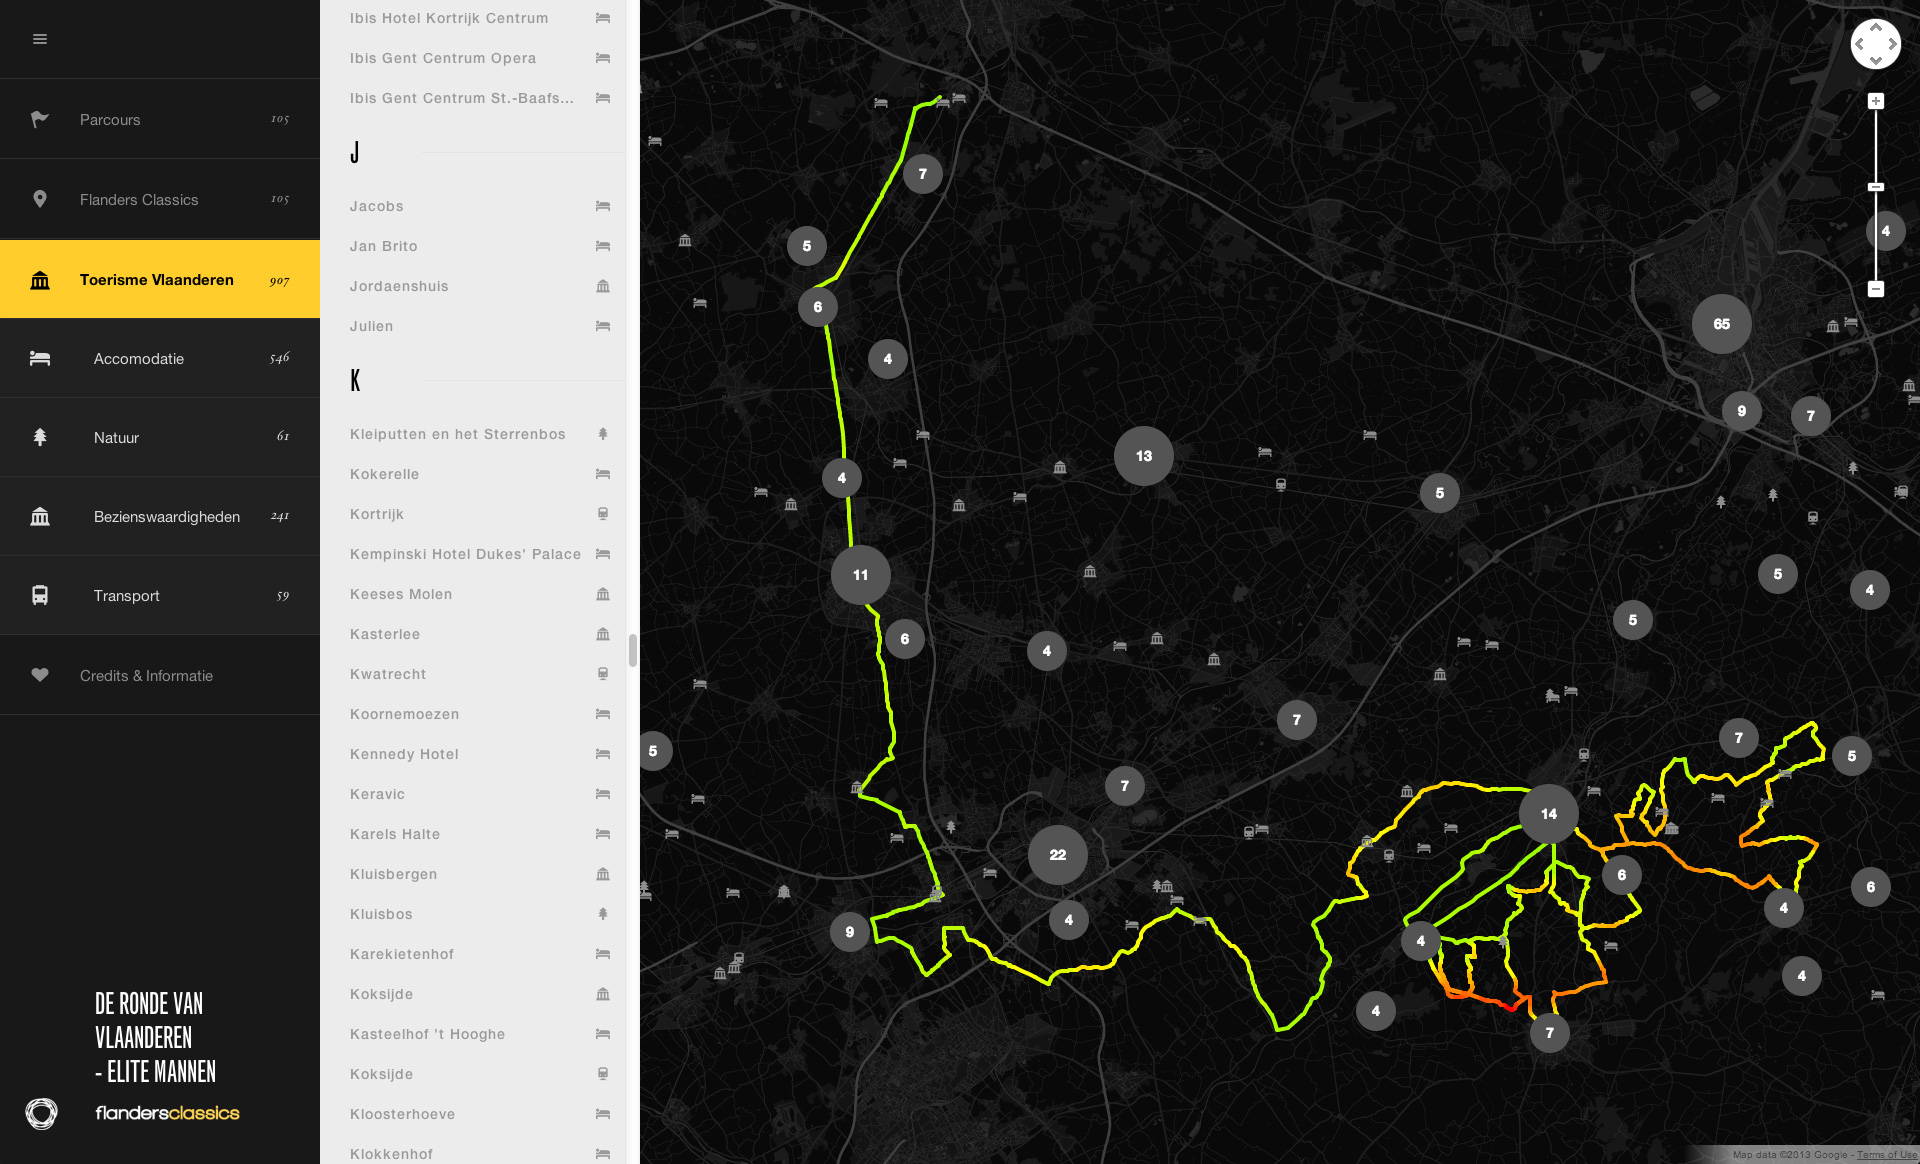Click the map pan control
The height and width of the screenshot is (1164, 1920).
click(x=1875, y=44)
